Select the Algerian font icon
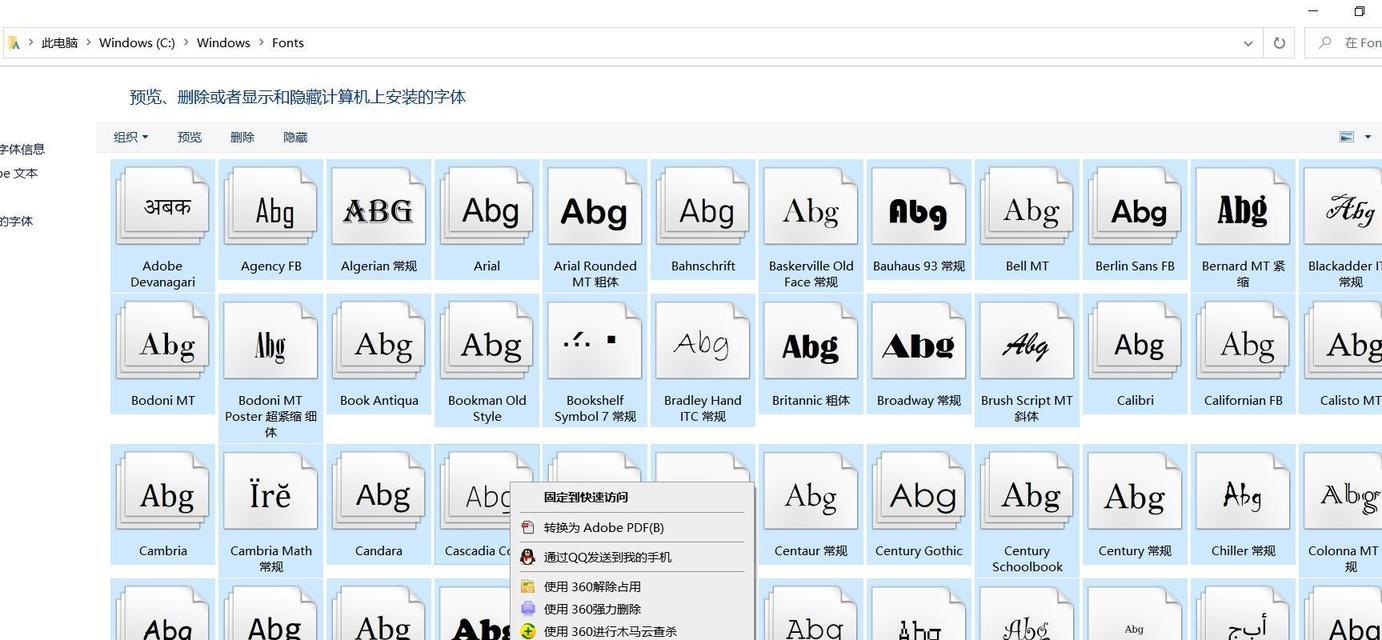Image resolution: width=1382 pixels, height=640 pixels. coord(379,206)
